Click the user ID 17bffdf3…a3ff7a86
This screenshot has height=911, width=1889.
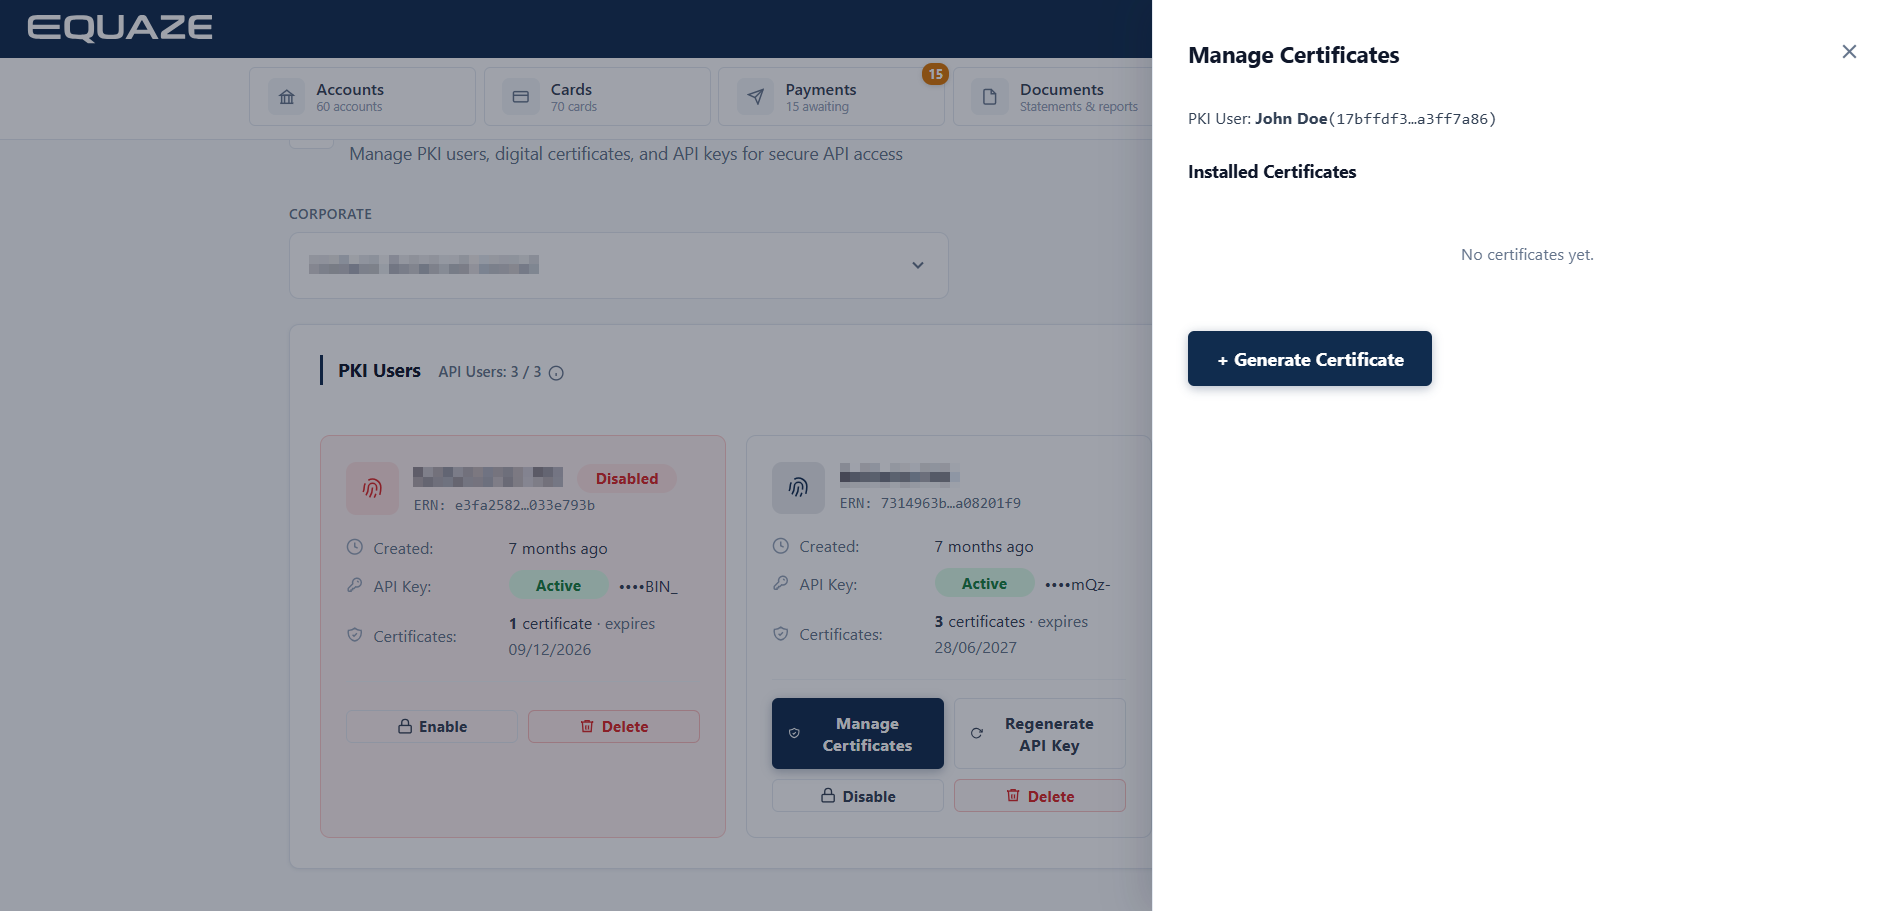click(x=1412, y=119)
